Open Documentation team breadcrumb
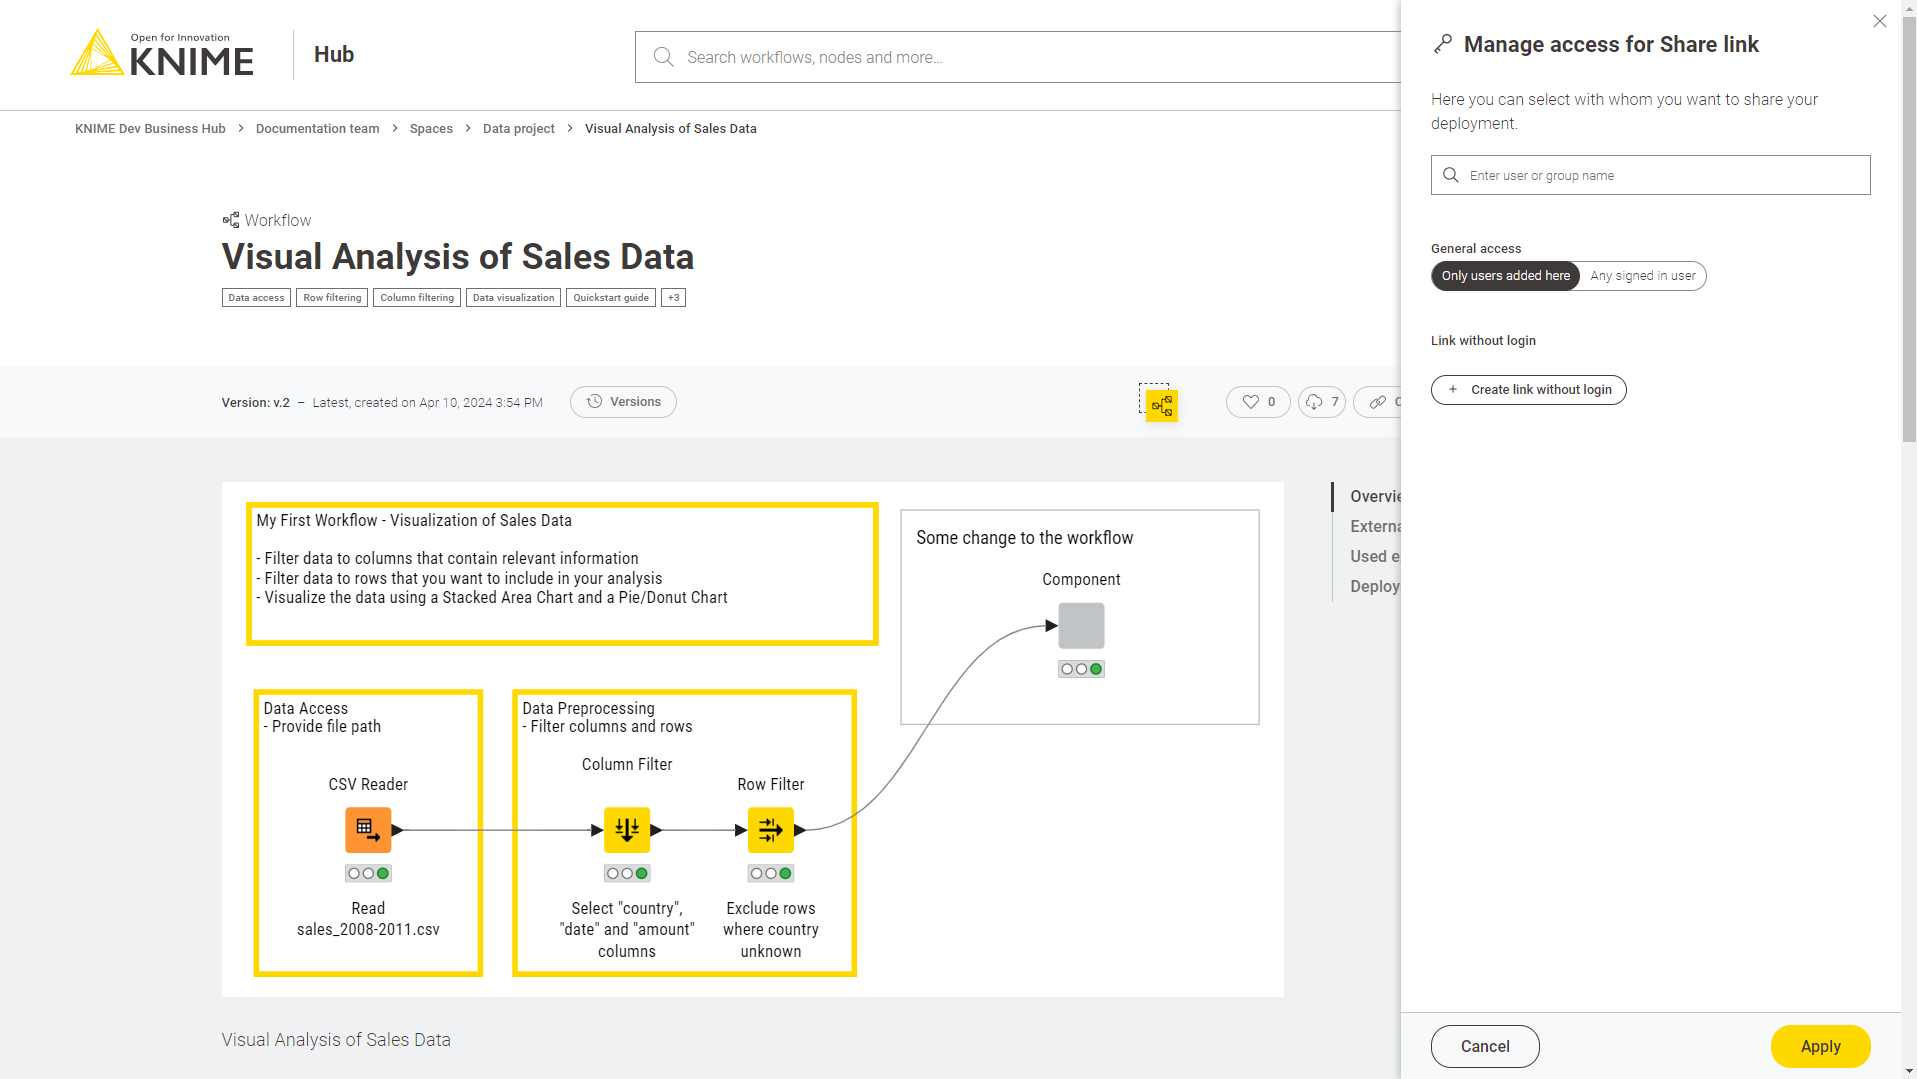This screenshot has width=1917, height=1079. pos(317,129)
